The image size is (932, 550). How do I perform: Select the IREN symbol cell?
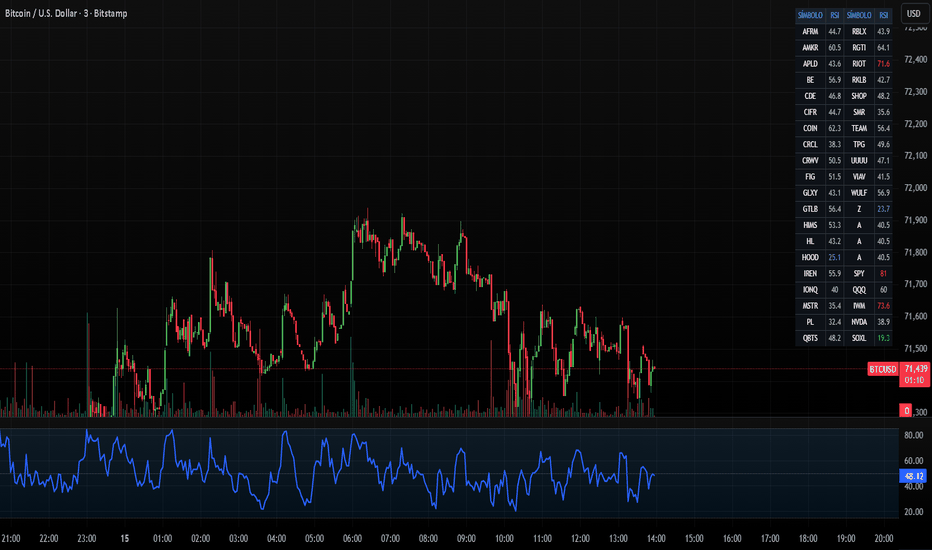click(x=810, y=273)
